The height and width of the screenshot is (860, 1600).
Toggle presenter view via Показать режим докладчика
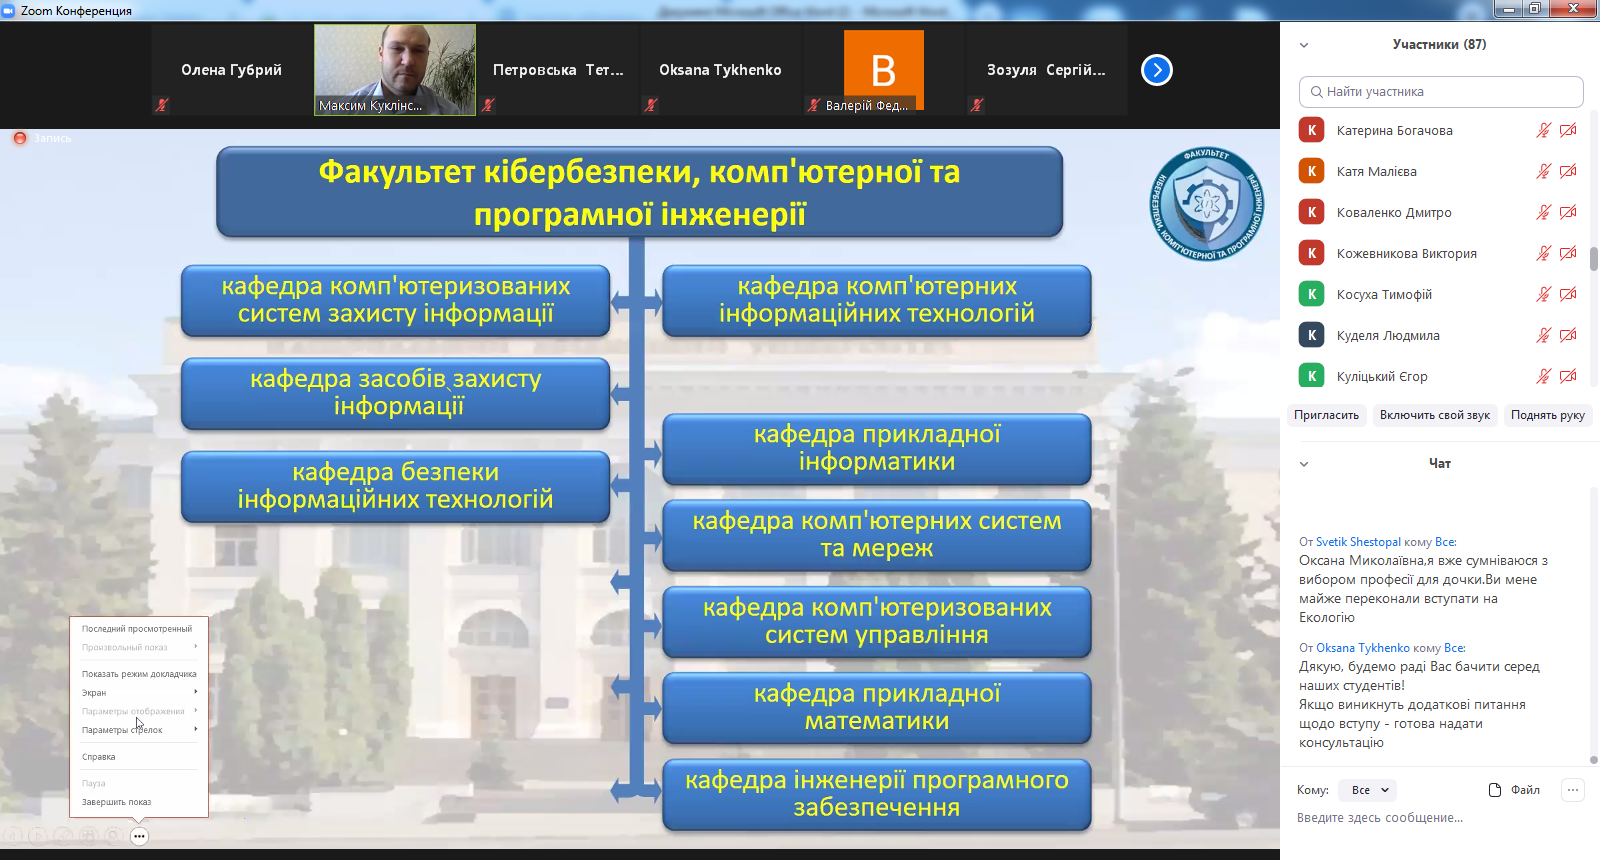[139, 674]
